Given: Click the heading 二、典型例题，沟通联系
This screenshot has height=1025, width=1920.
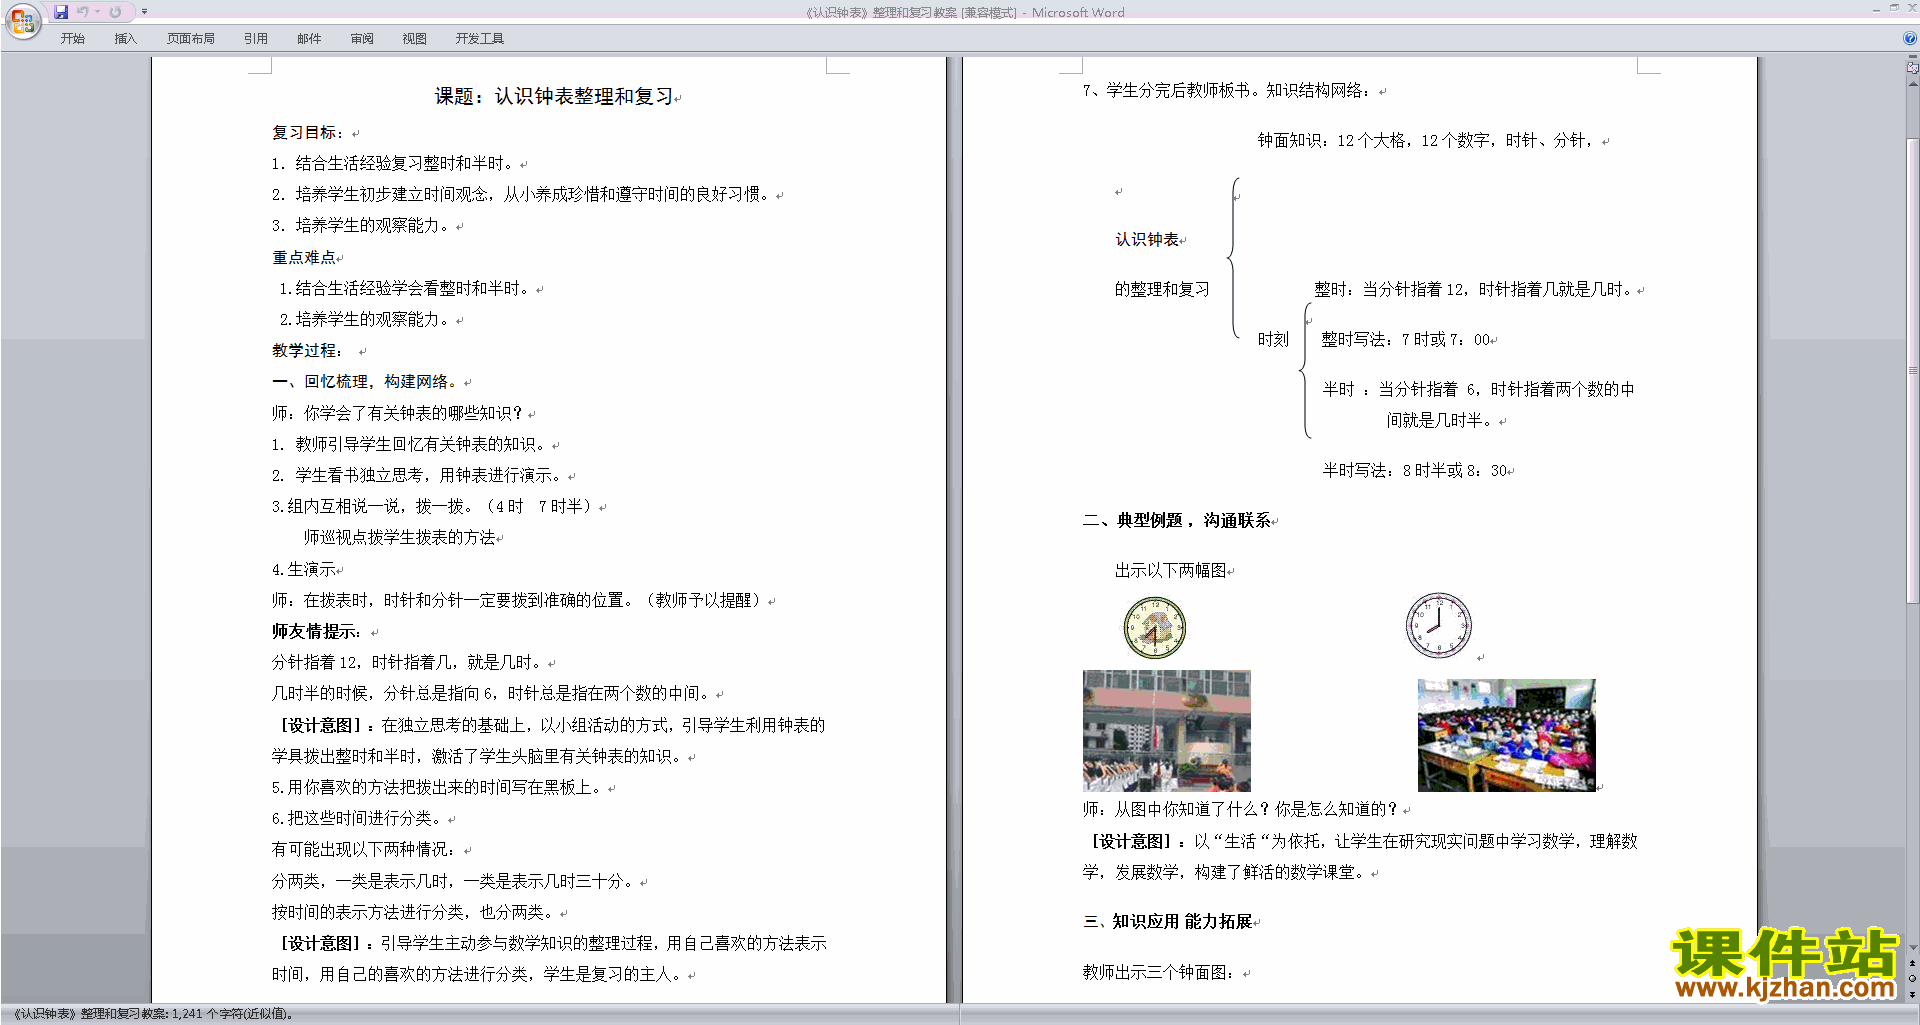Looking at the screenshot, I should (1177, 520).
